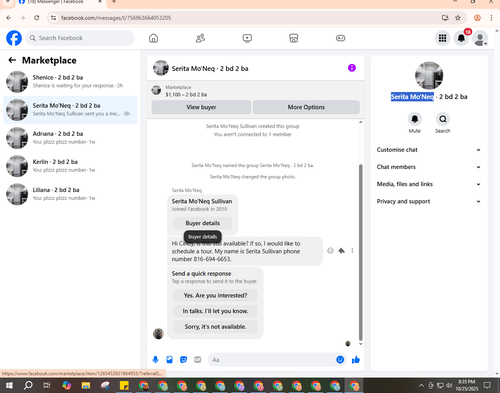Expand Privacy and support section
Image resolution: width=500 pixels, height=393 pixels.
(x=429, y=201)
